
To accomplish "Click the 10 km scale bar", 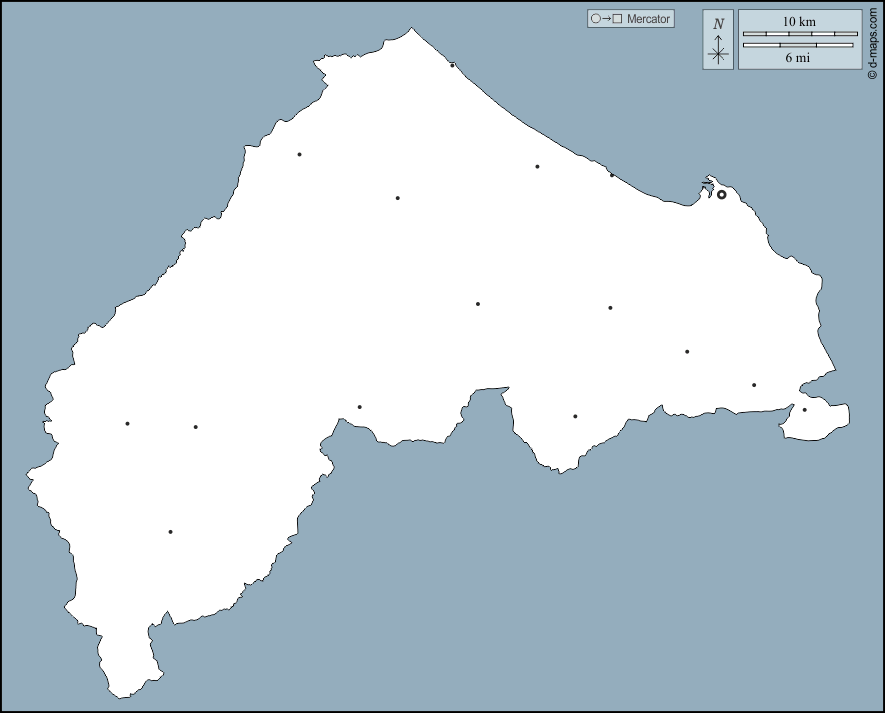I will click(800, 34).
